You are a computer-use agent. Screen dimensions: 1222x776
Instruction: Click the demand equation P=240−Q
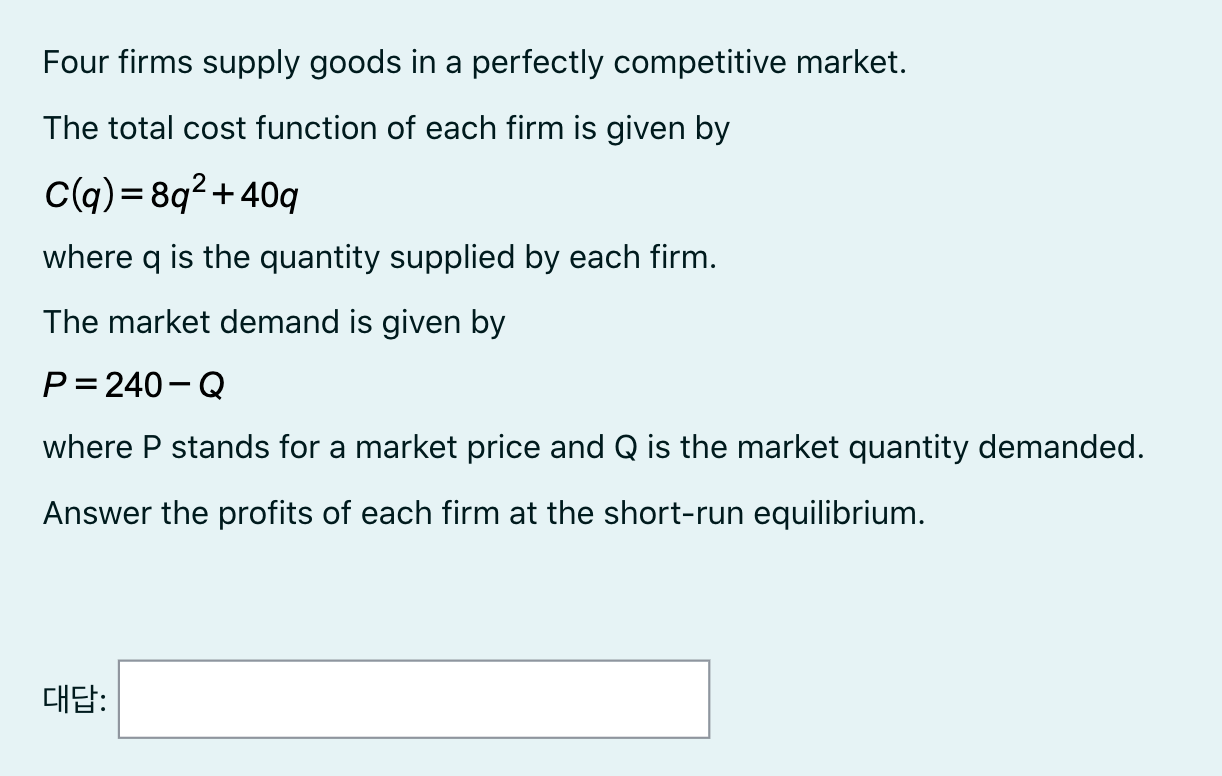132,384
